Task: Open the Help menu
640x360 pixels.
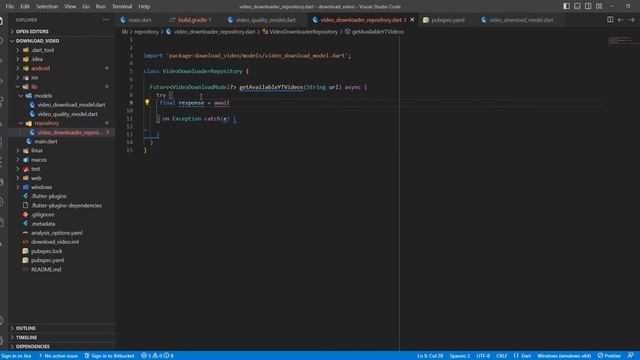Action: 144,6
